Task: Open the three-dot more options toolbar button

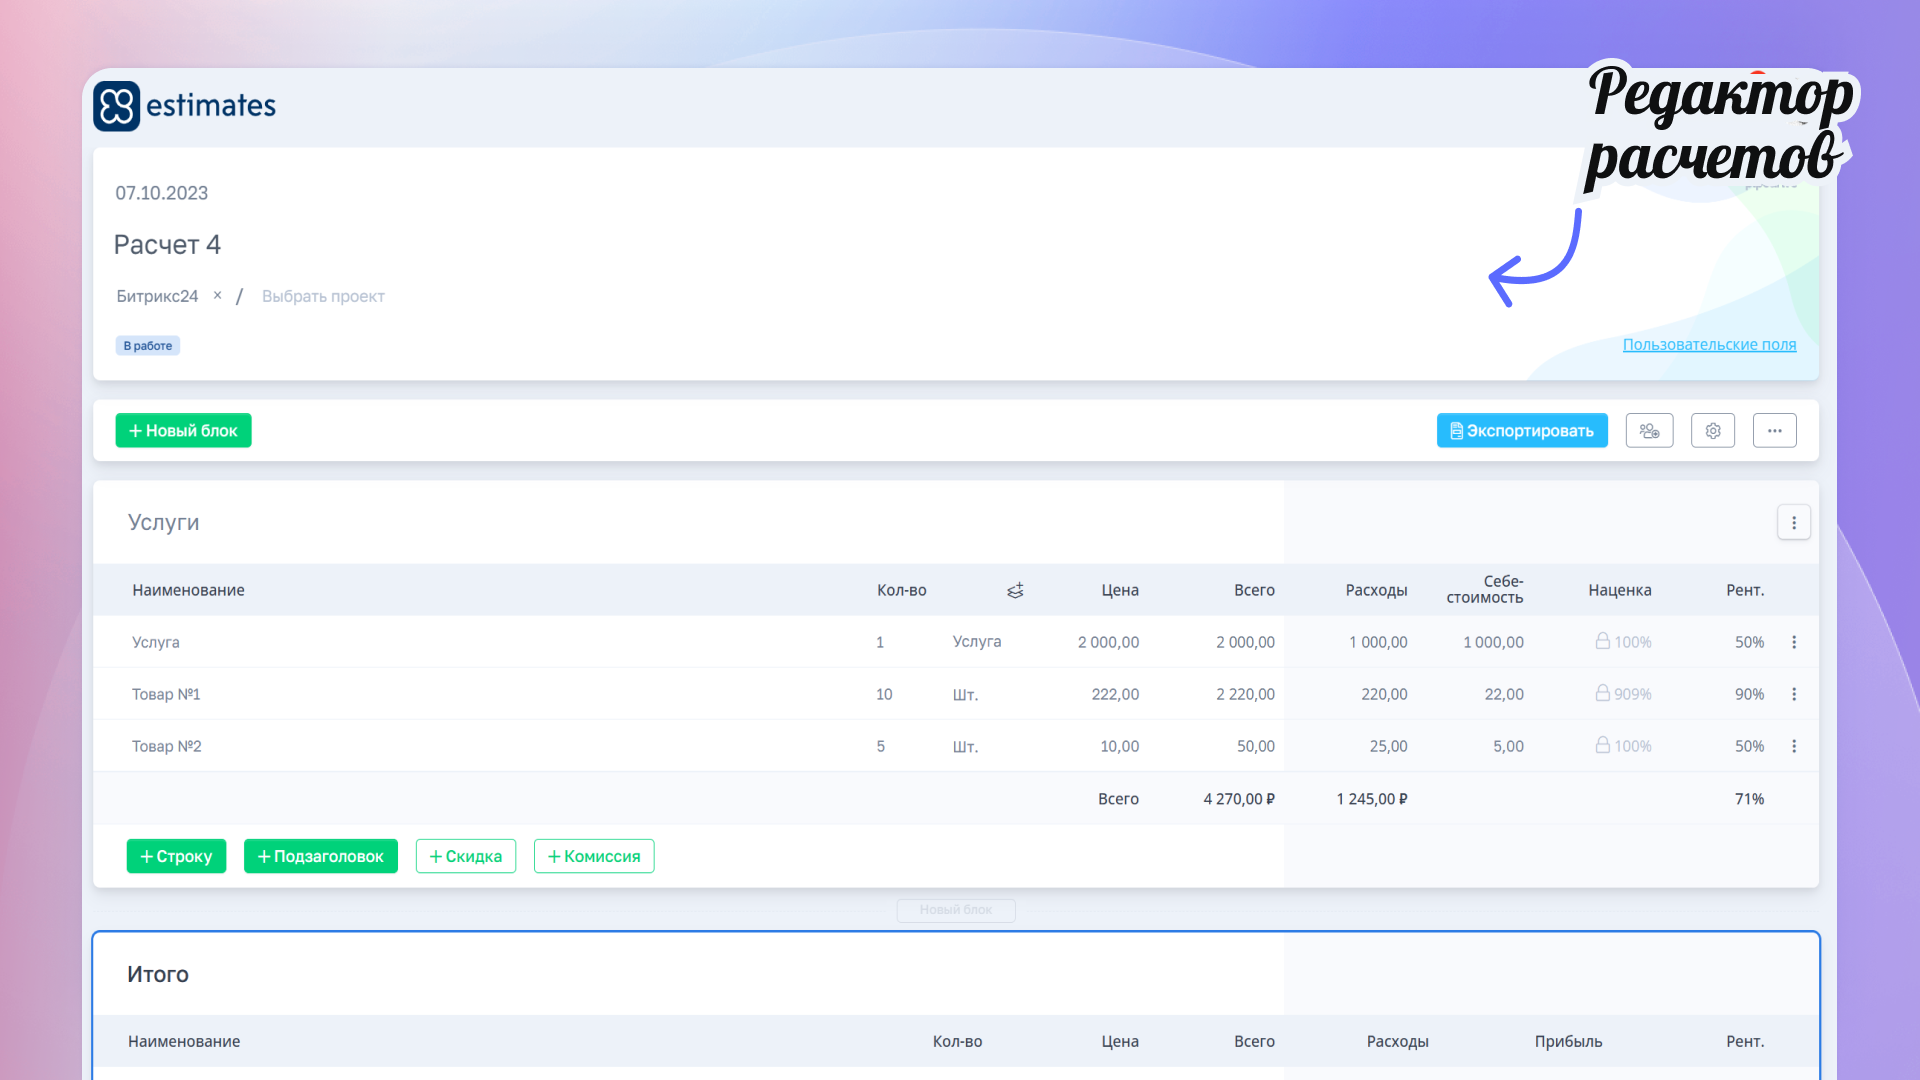Action: click(1774, 431)
